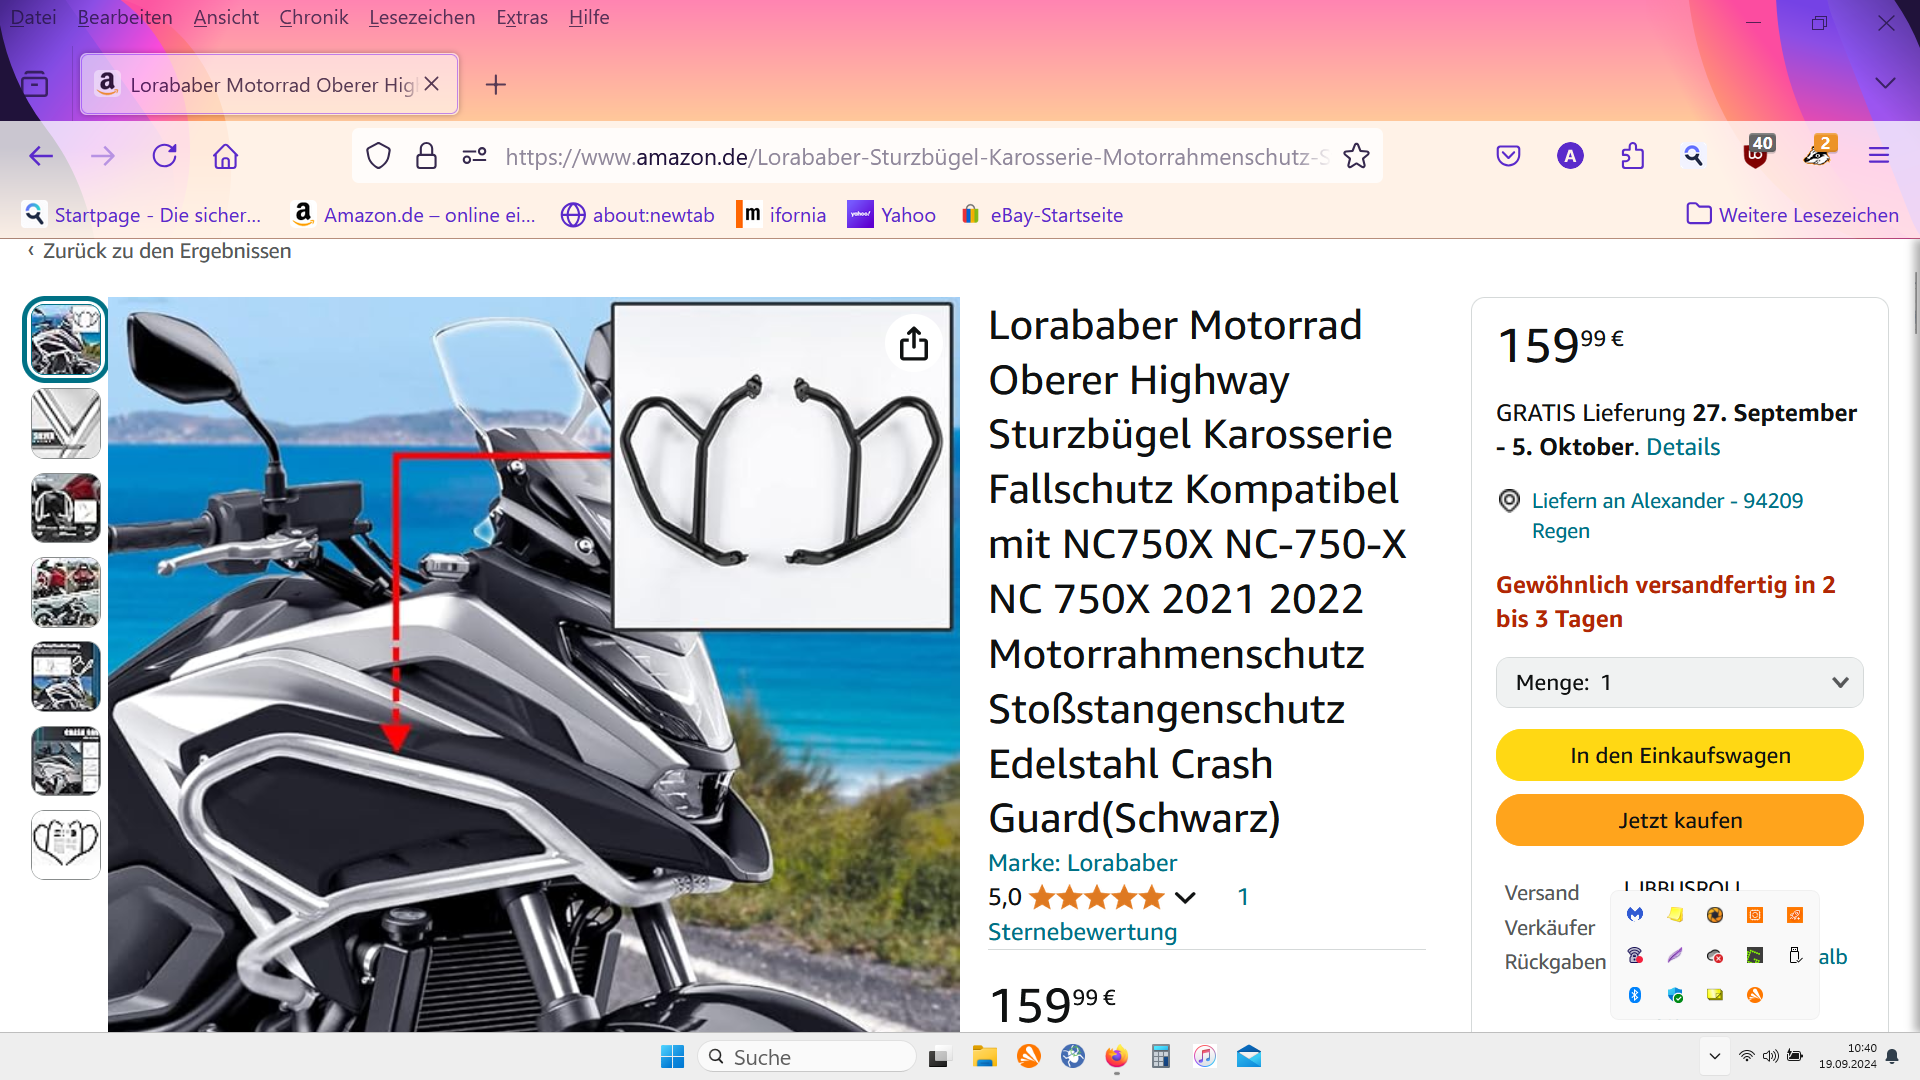Screen dimensions: 1920x1080
Task: Collapse the hidden tray icons chevron
Action: (x=1714, y=1057)
